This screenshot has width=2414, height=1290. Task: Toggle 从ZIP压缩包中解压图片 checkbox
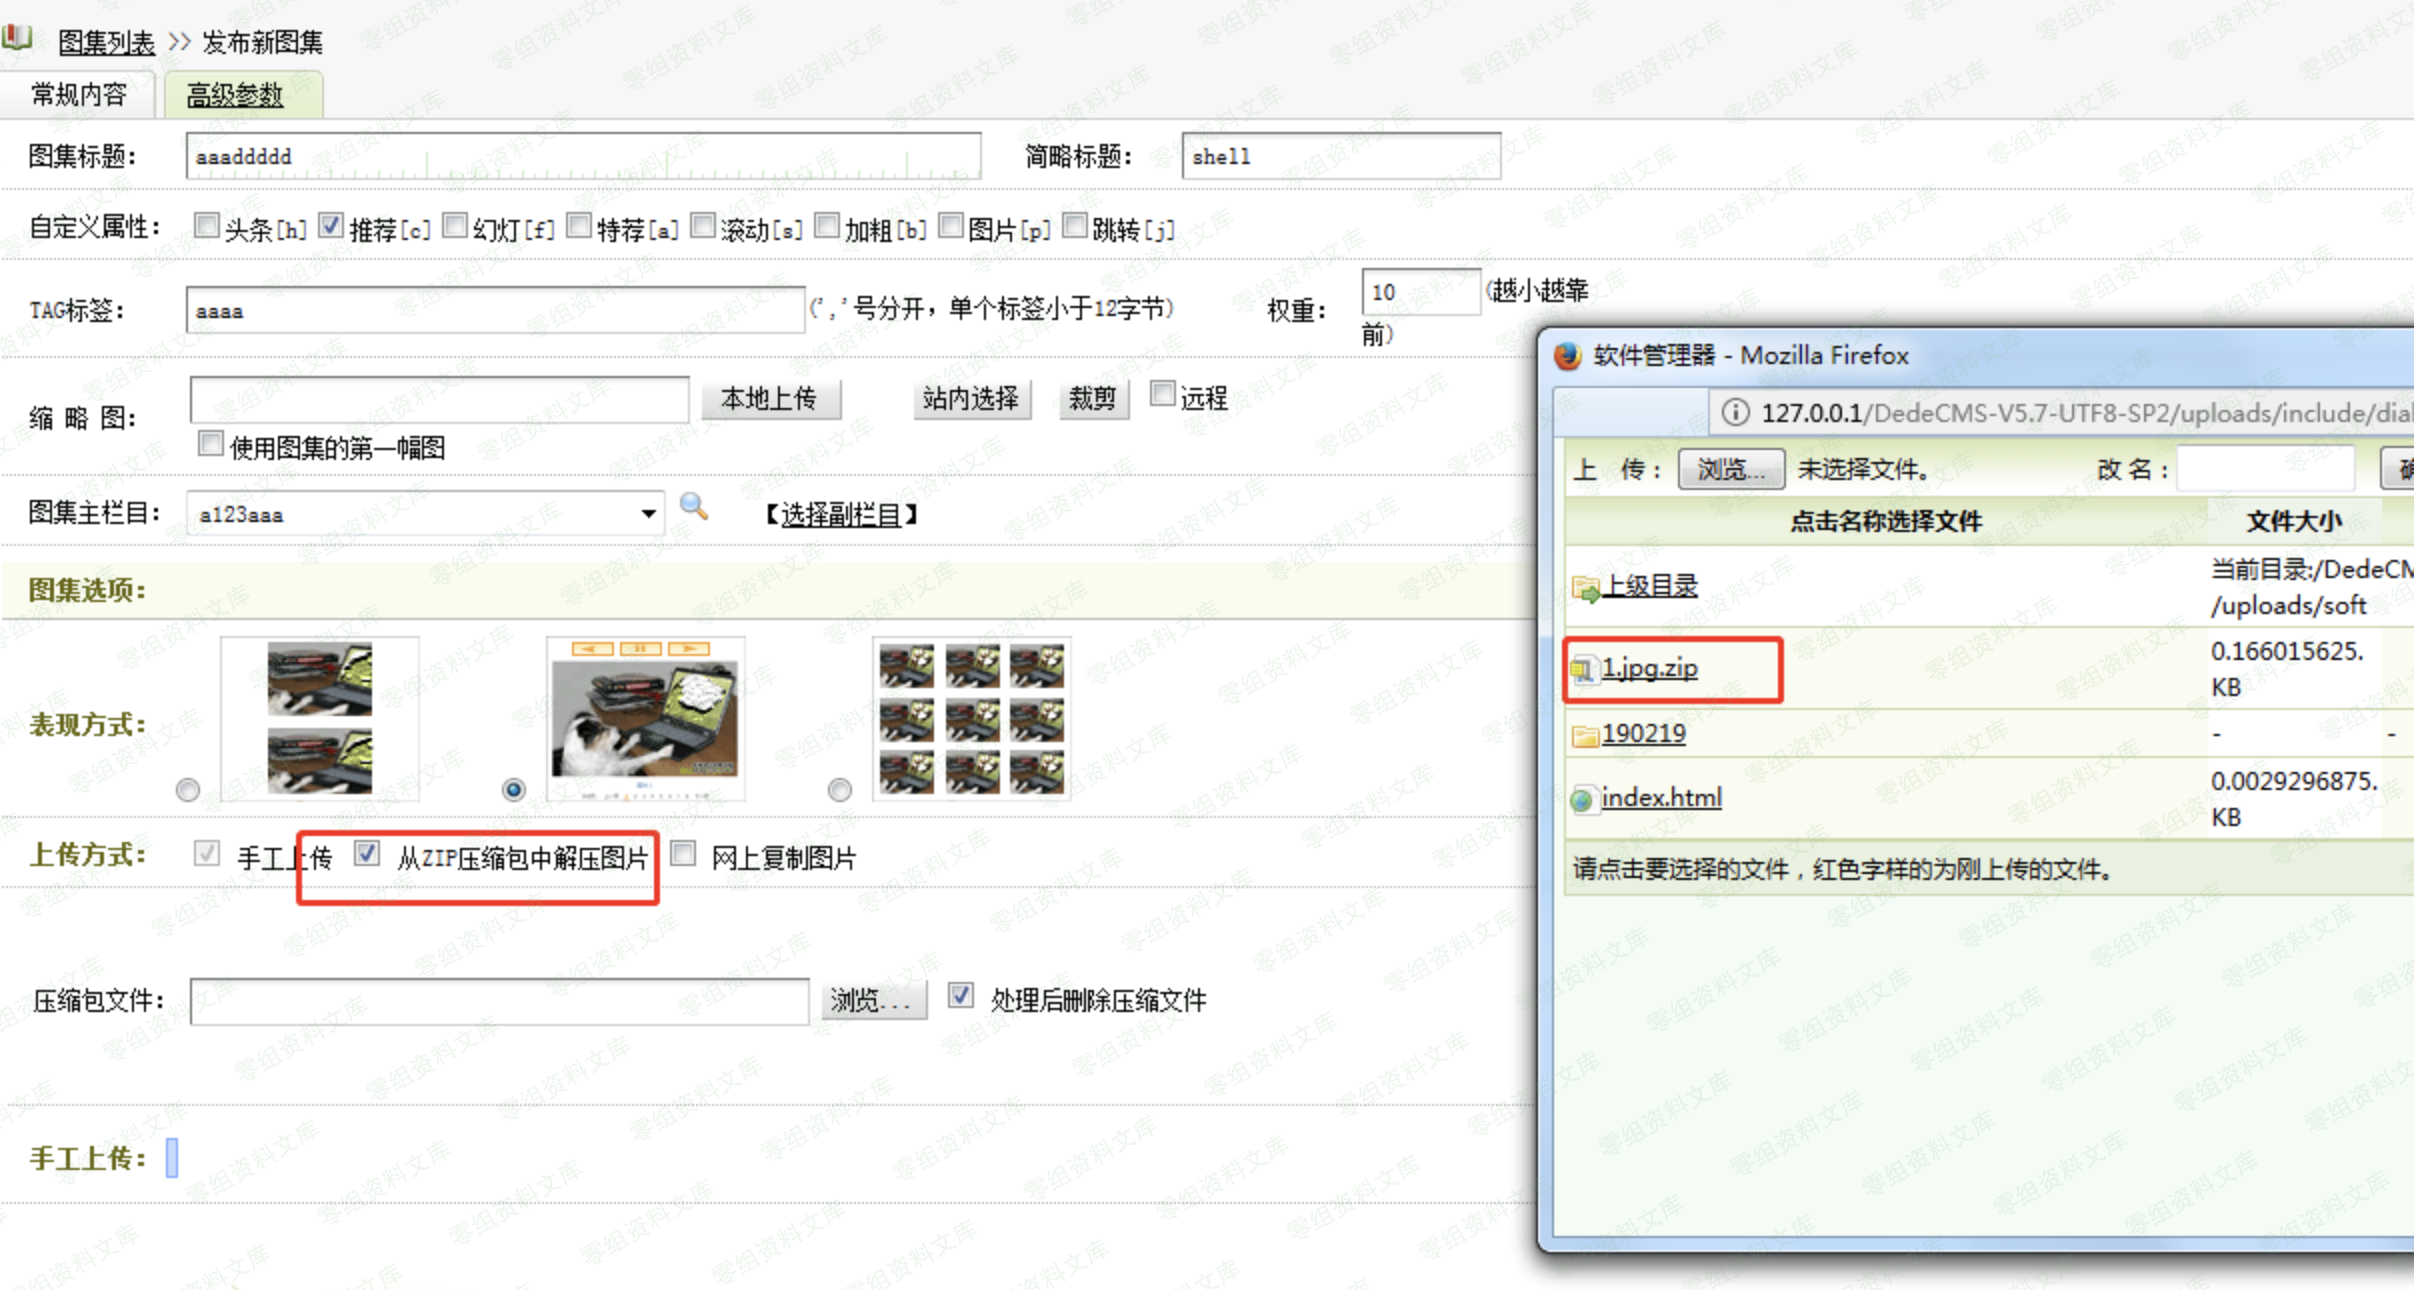[x=367, y=854]
